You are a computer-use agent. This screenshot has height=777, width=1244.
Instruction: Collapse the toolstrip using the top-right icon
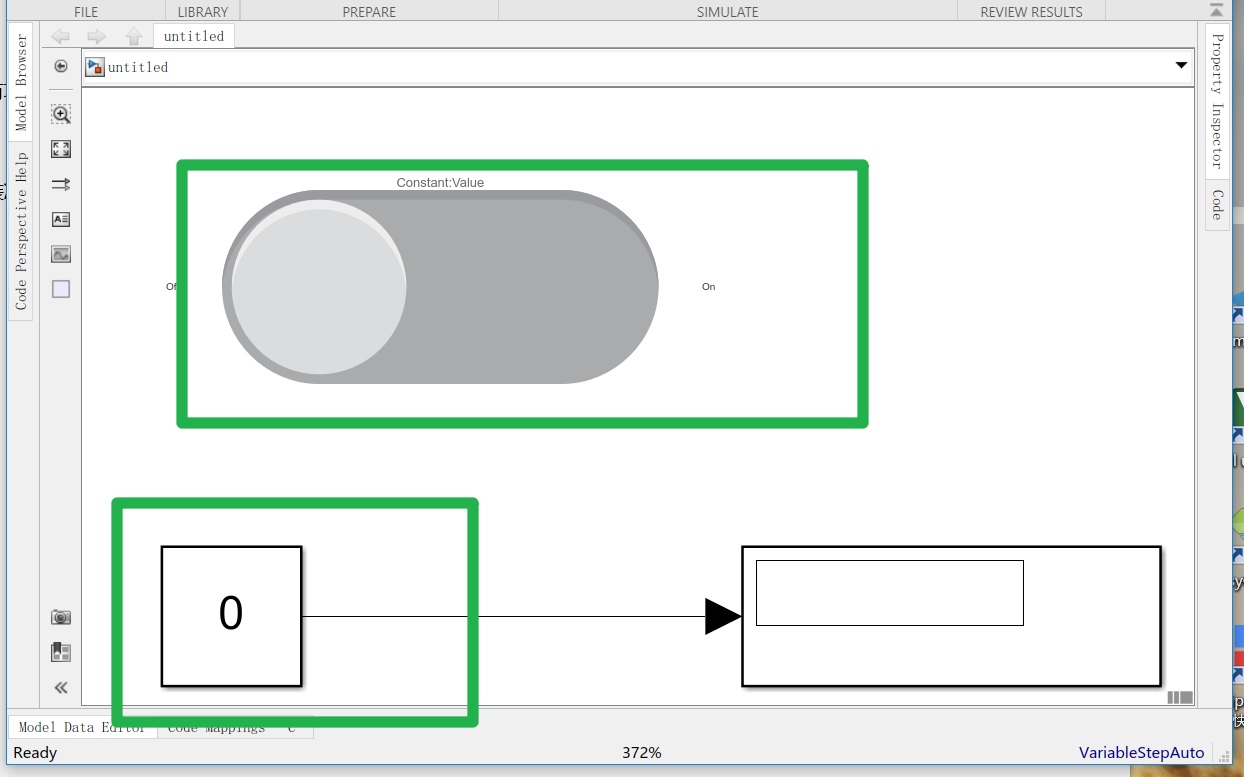pos(1216,11)
